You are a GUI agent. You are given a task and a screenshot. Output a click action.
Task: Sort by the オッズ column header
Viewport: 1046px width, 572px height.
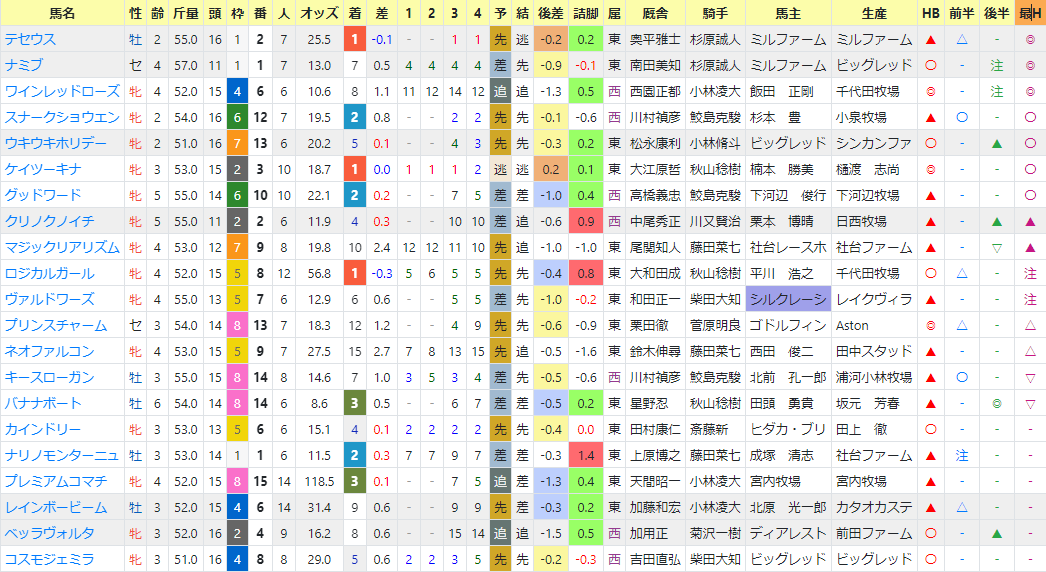pyautogui.click(x=319, y=13)
